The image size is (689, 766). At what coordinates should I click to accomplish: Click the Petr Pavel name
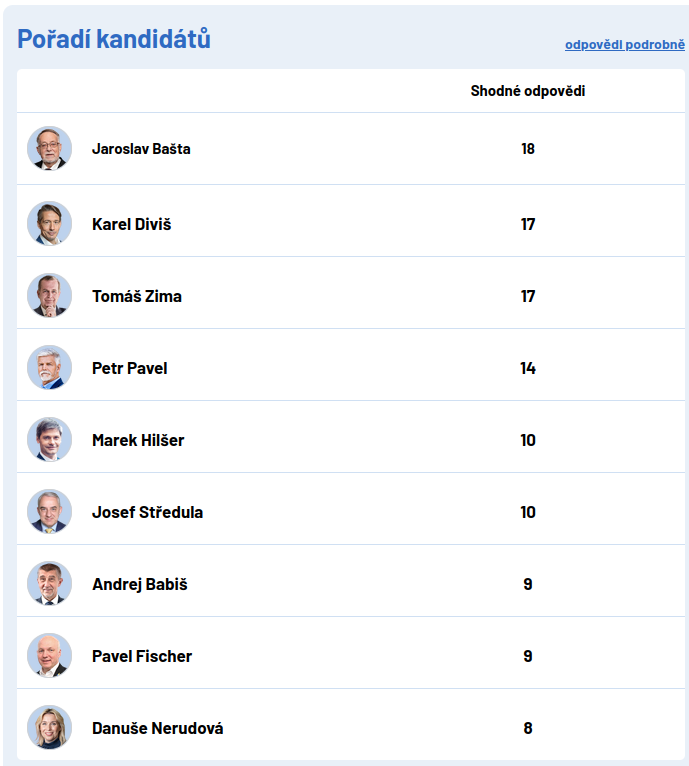pos(129,368)
